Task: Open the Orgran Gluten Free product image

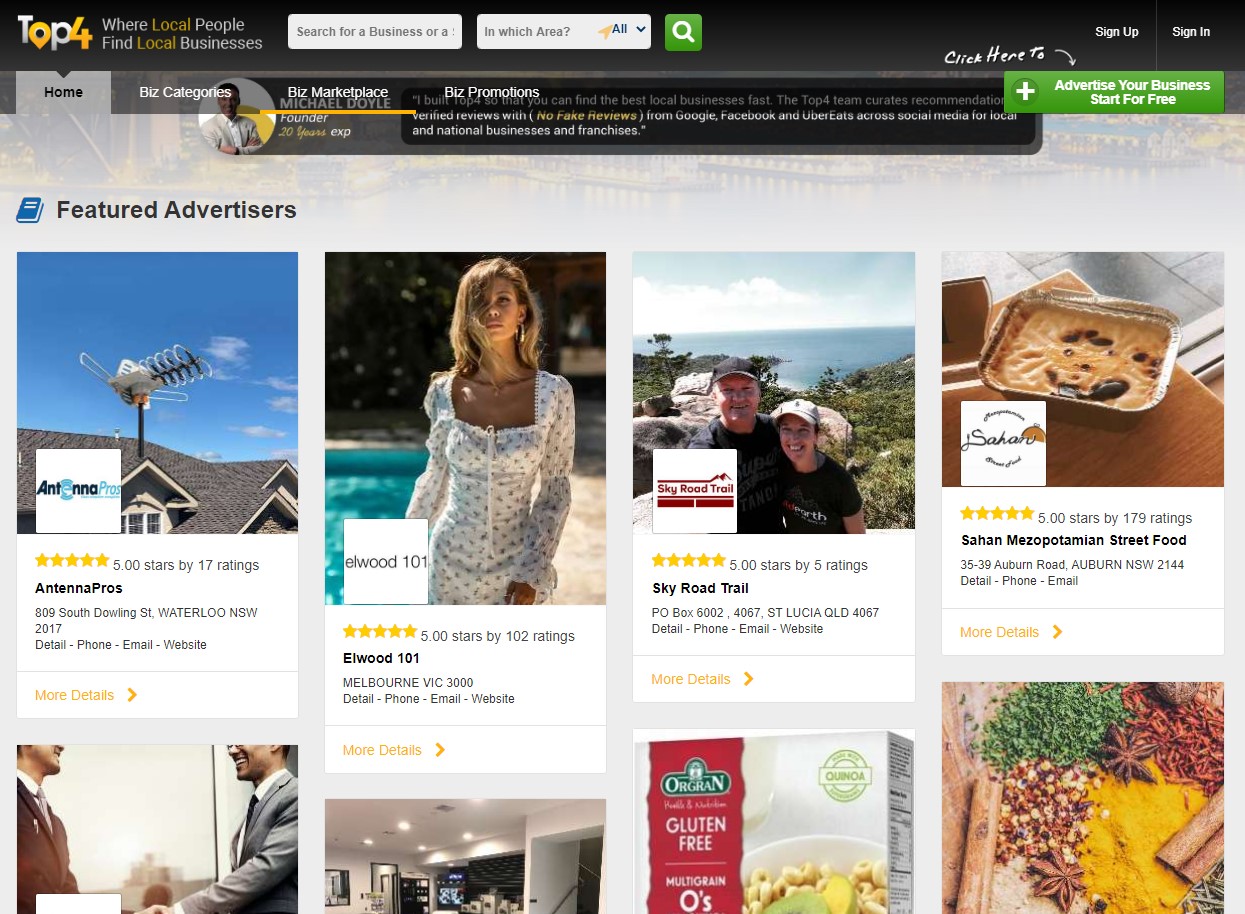Action: pyautogui.click(x=773, y=821)
